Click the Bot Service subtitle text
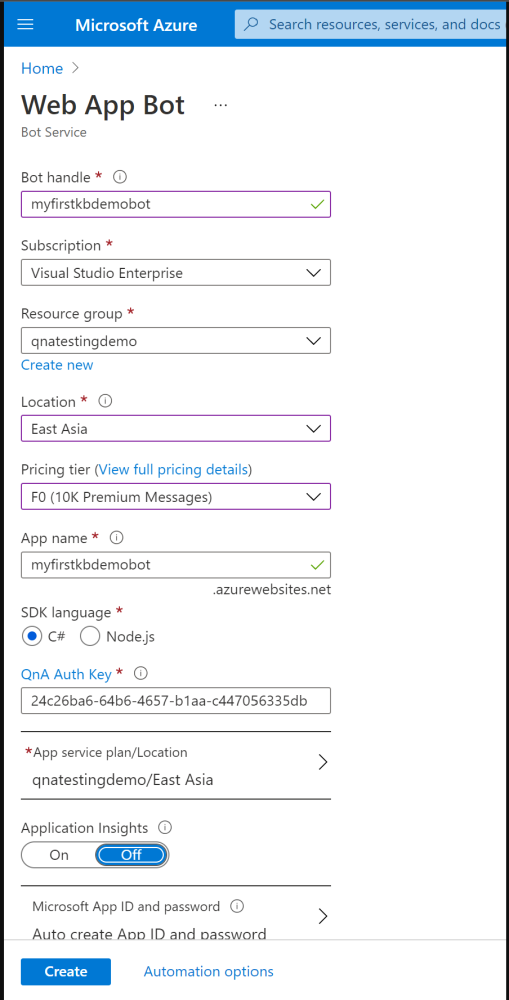 click(x=54, y=133)
